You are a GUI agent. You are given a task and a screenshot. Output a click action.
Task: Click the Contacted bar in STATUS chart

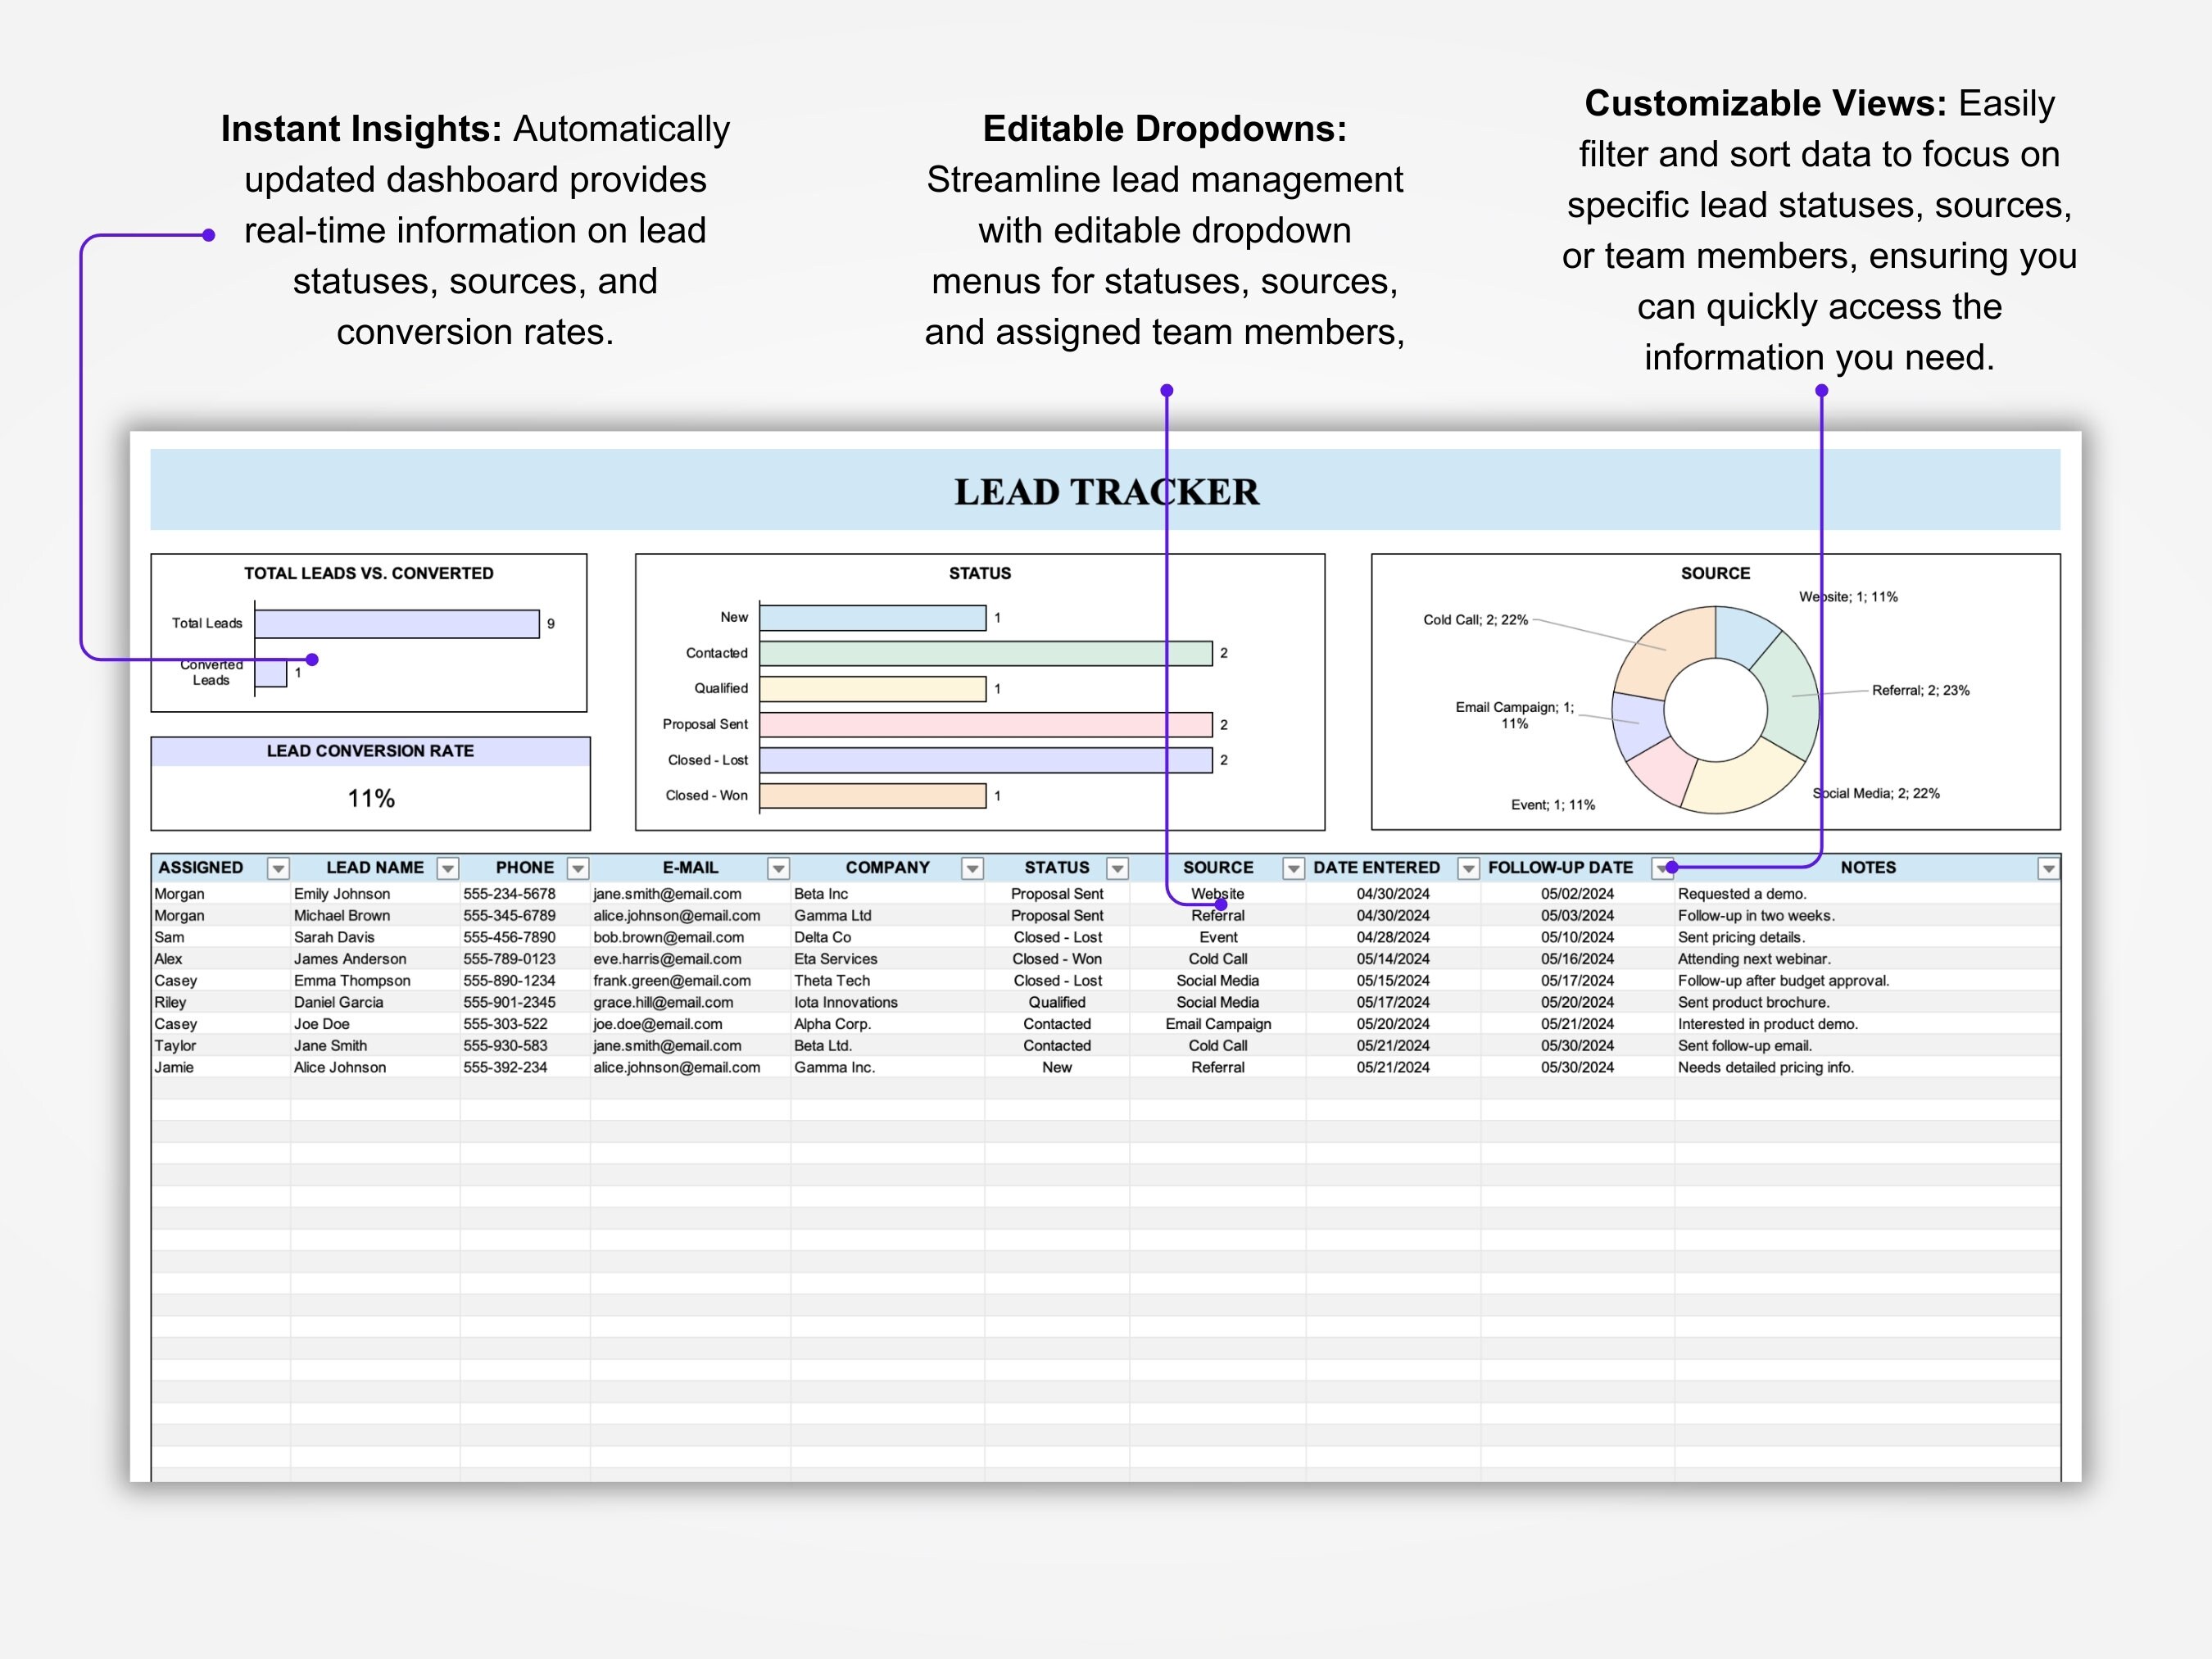pos(985,653)
